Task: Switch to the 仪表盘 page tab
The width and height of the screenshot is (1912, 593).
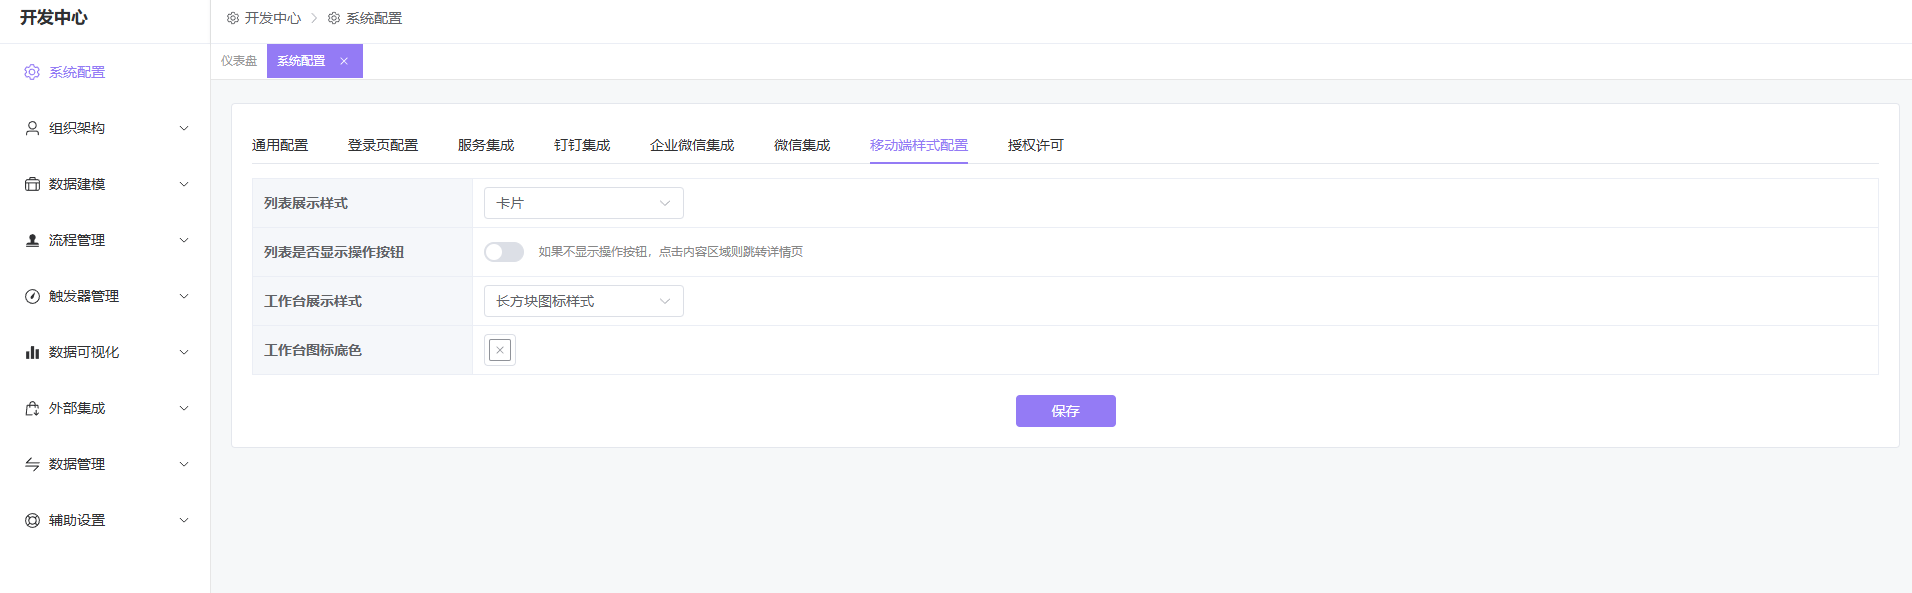Action: pos(239,61)
